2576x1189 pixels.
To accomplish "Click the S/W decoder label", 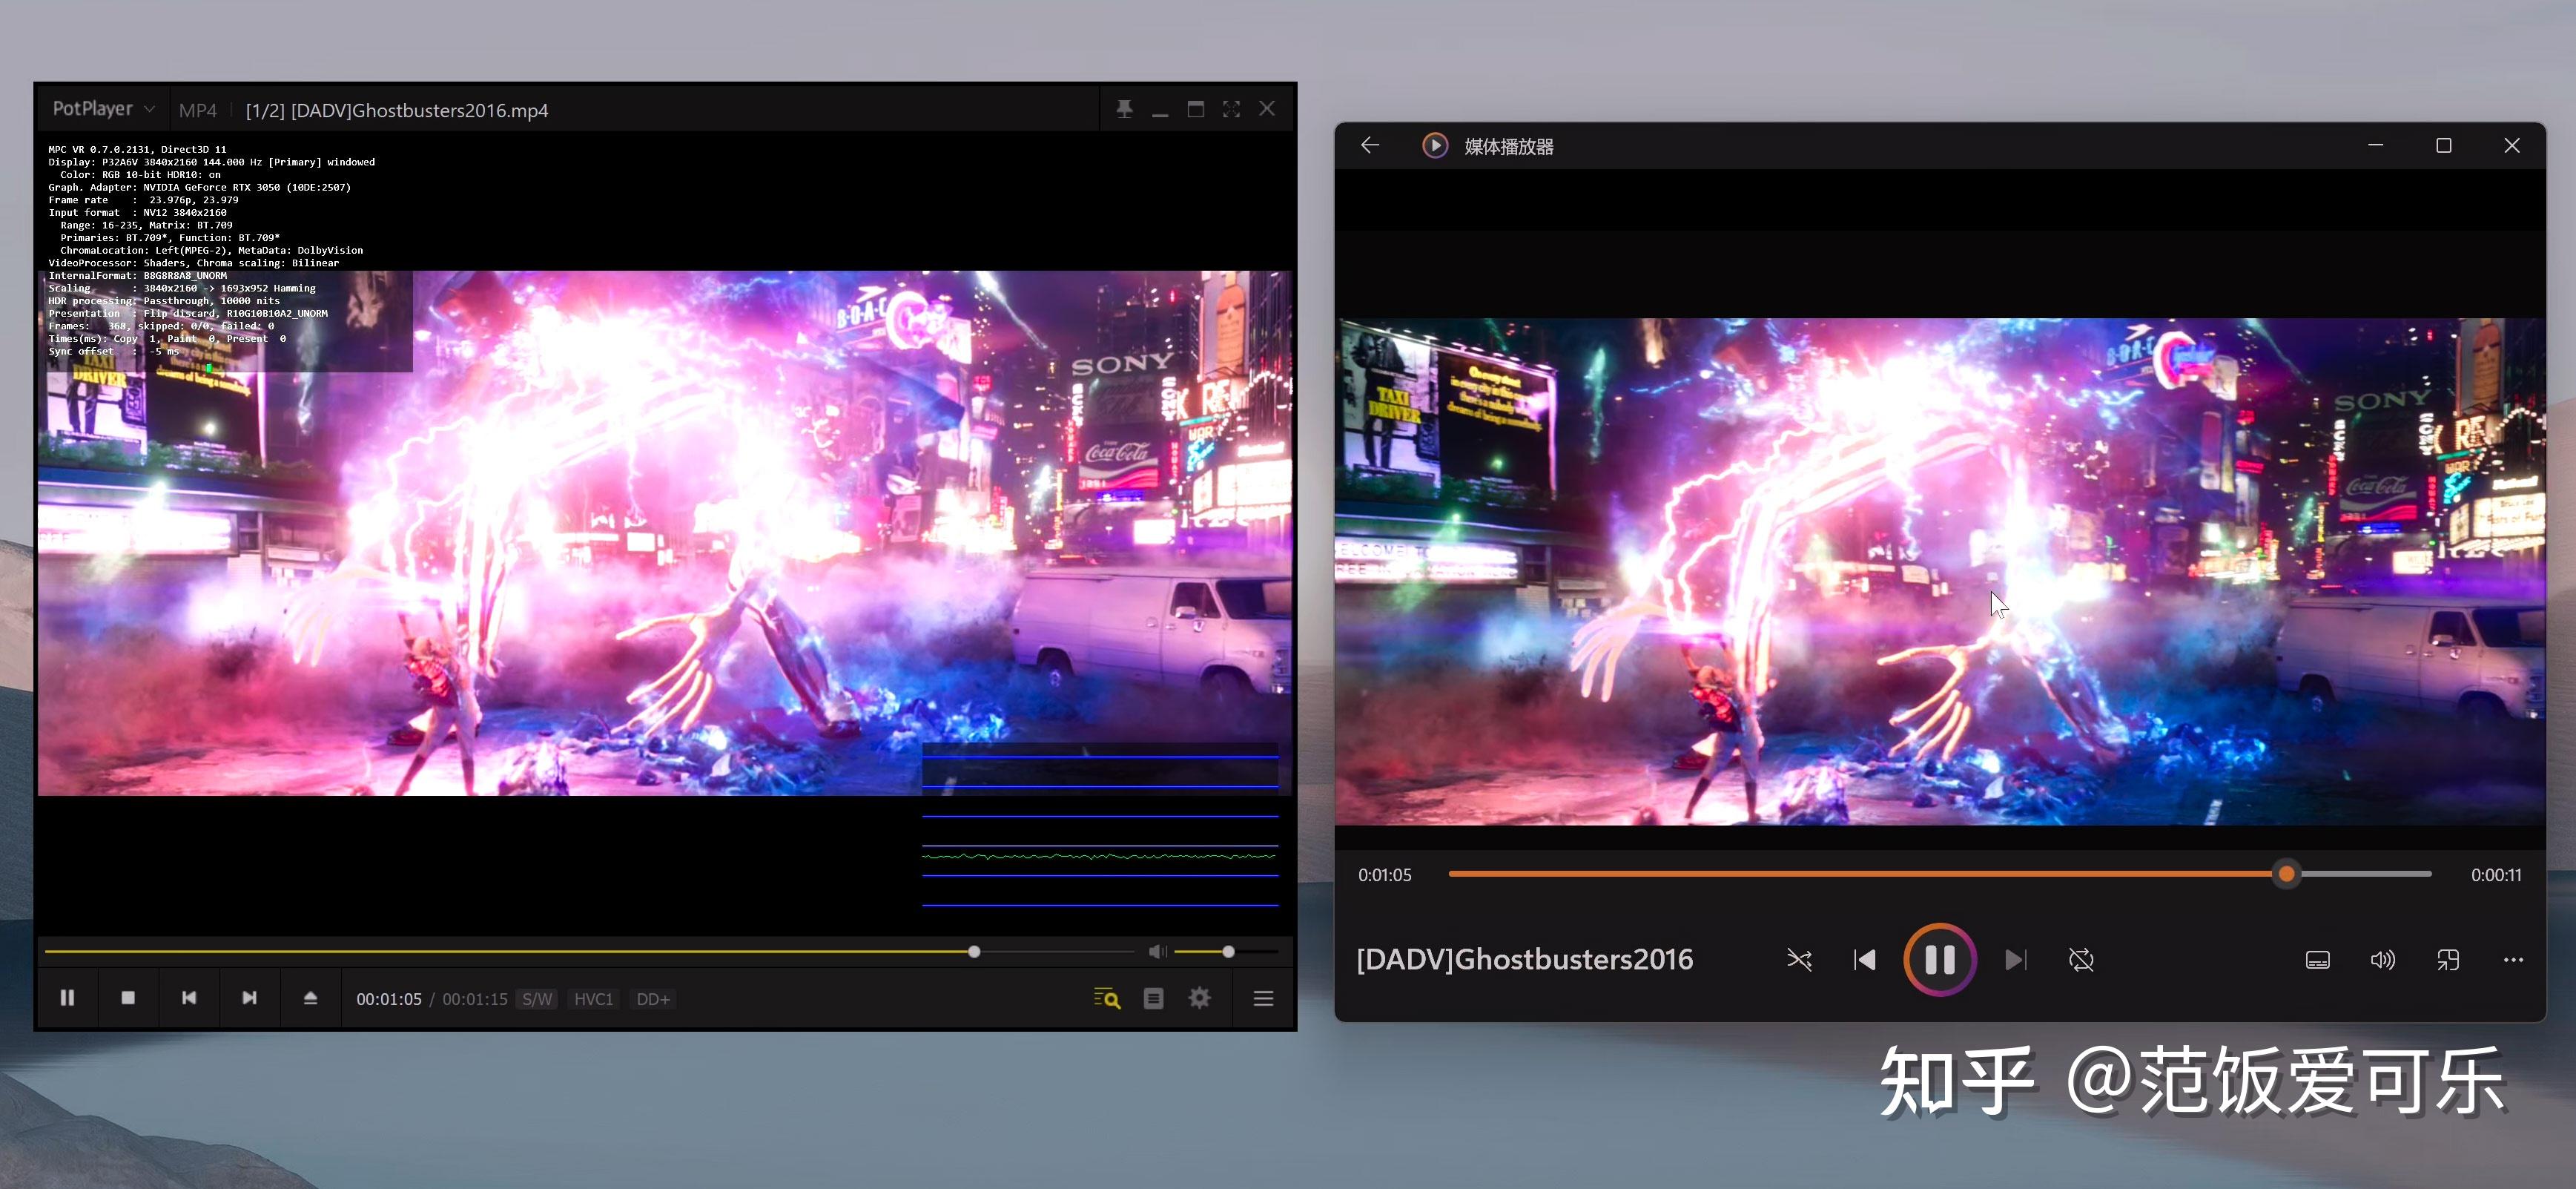I will 537,999.
